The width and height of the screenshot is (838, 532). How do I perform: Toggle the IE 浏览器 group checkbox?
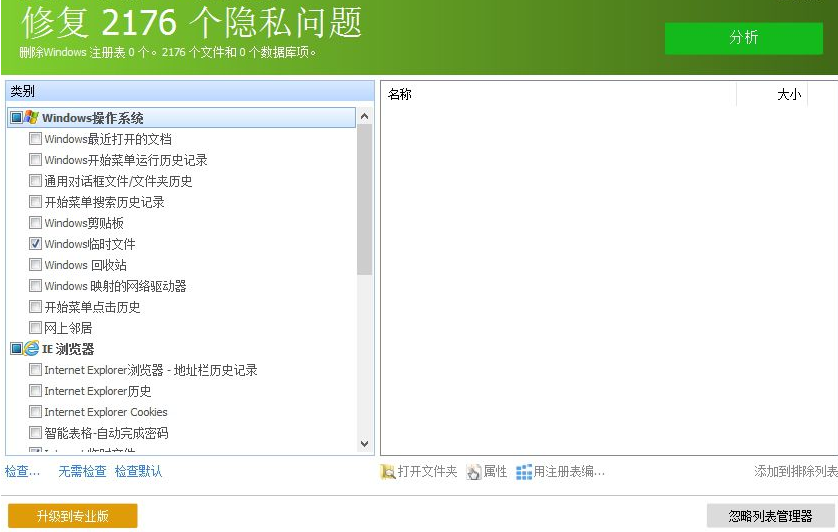point(17,349)
